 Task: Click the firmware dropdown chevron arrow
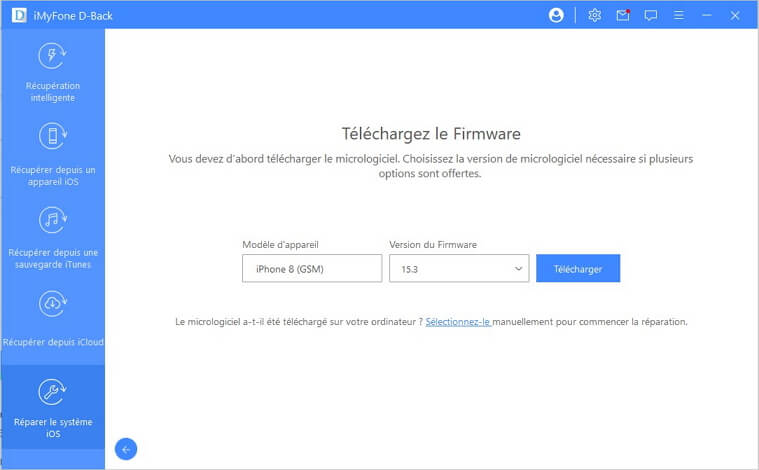tap(518, 269)
